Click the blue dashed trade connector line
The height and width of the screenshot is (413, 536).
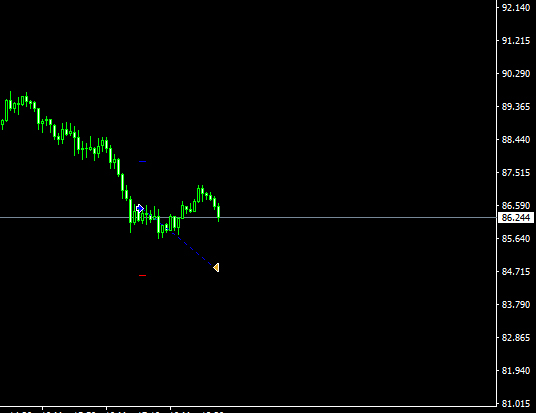tap(193, 250)
